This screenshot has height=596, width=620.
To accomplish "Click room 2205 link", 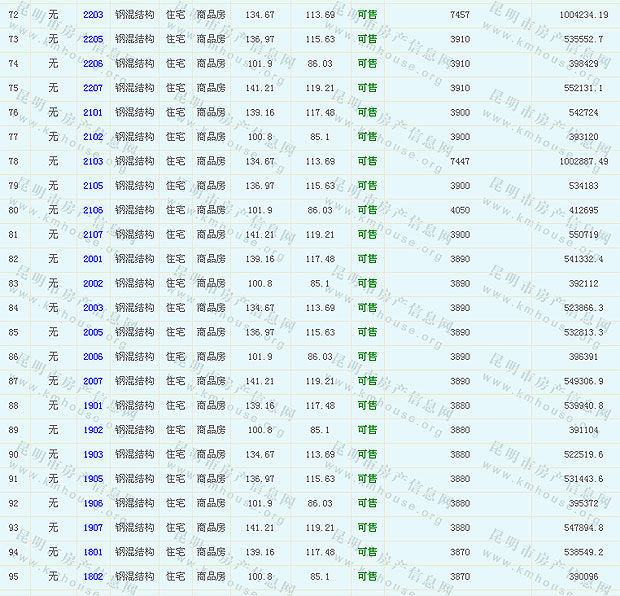I will click(92, 39).
